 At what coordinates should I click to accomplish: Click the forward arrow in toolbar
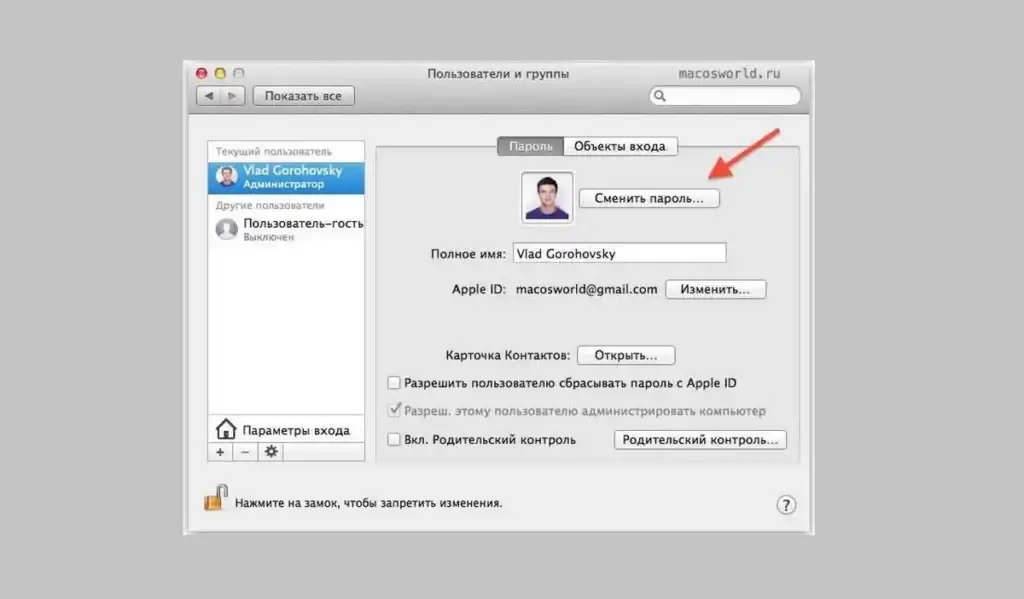(x=232, y=96)
